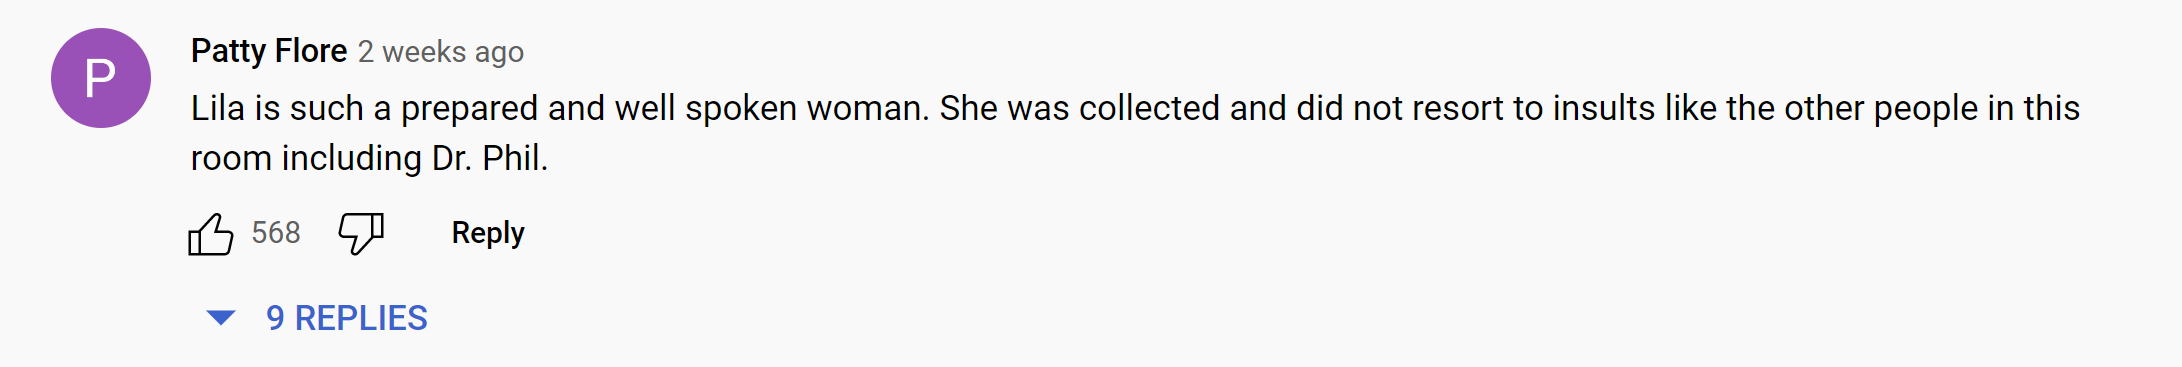Toggle the thumbs up like state

210,234
